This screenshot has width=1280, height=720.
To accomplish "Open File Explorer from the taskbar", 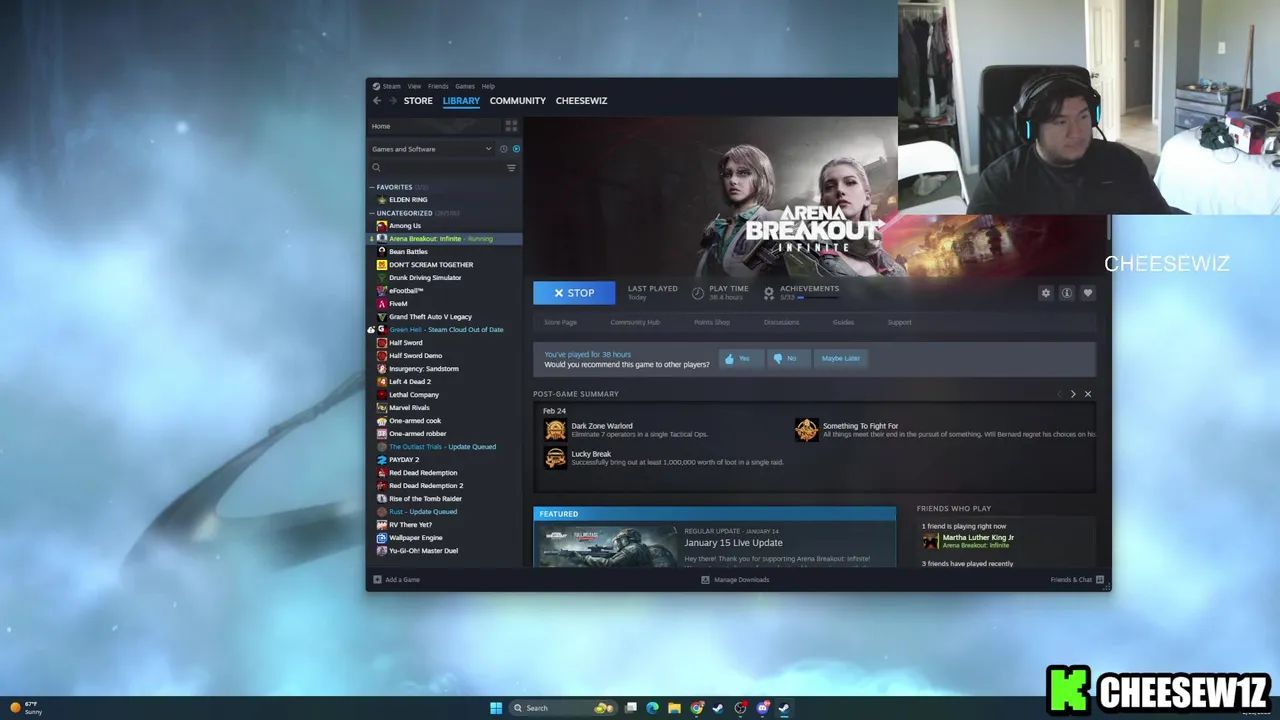I will point(674,708).
